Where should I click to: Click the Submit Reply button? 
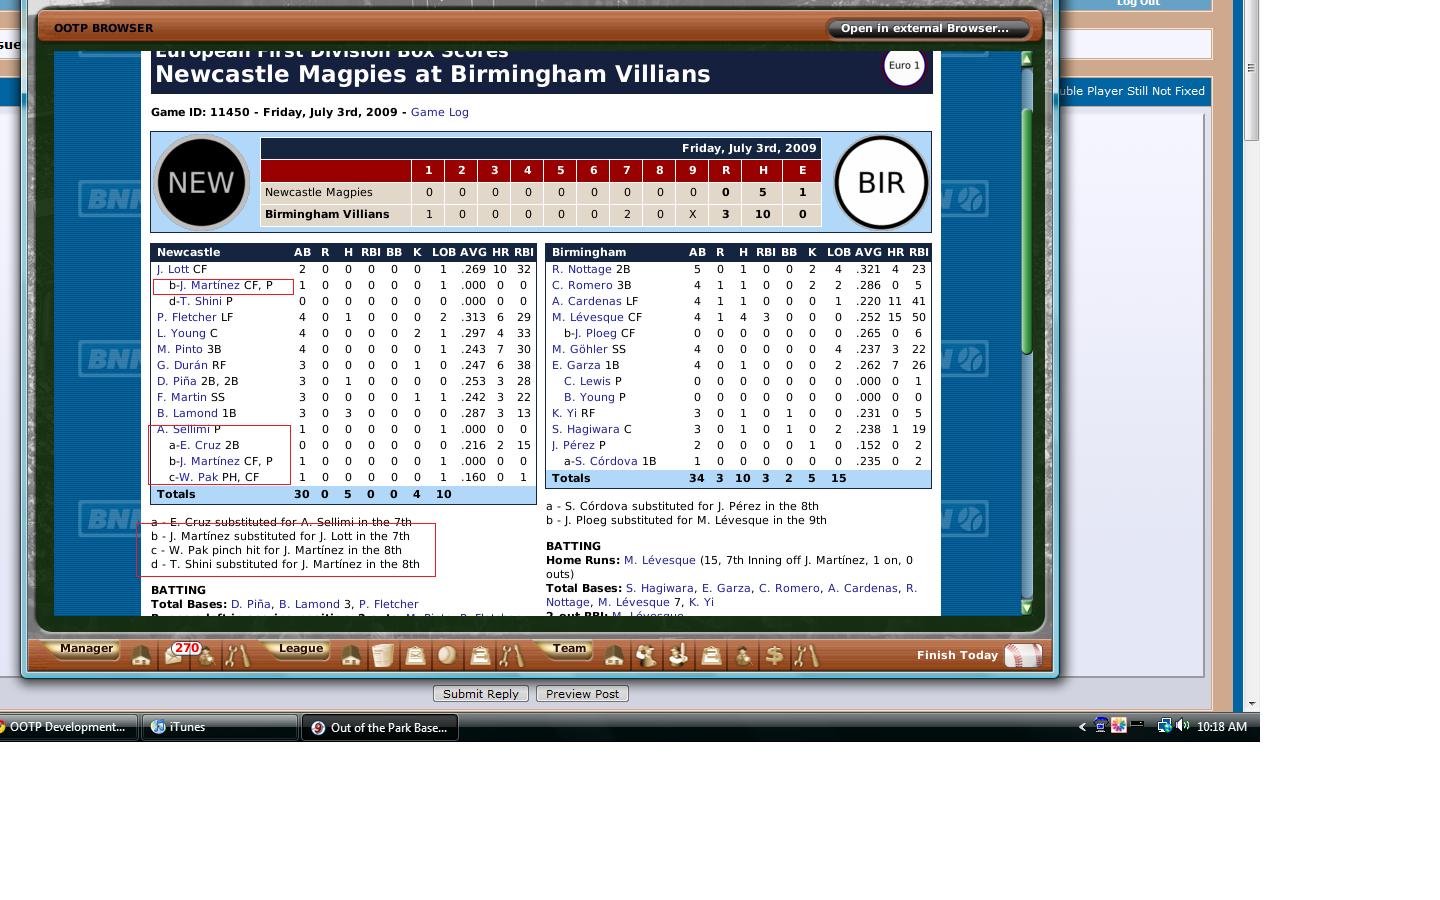[x=480, y=694]
